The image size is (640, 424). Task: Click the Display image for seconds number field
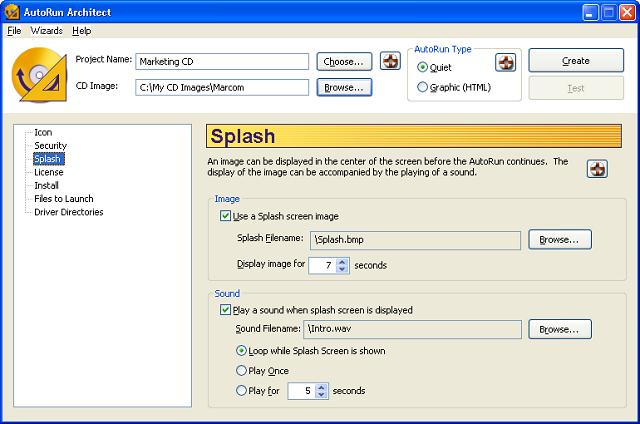(322, 265)
